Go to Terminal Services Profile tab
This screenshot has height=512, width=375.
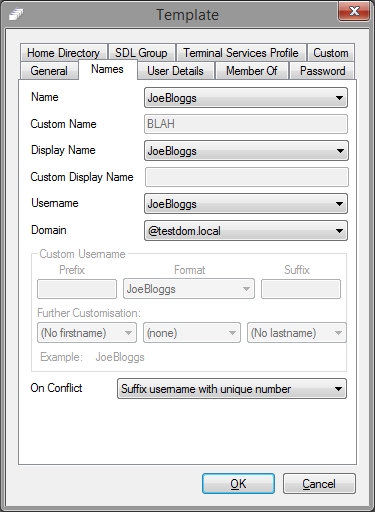point(241,53)
